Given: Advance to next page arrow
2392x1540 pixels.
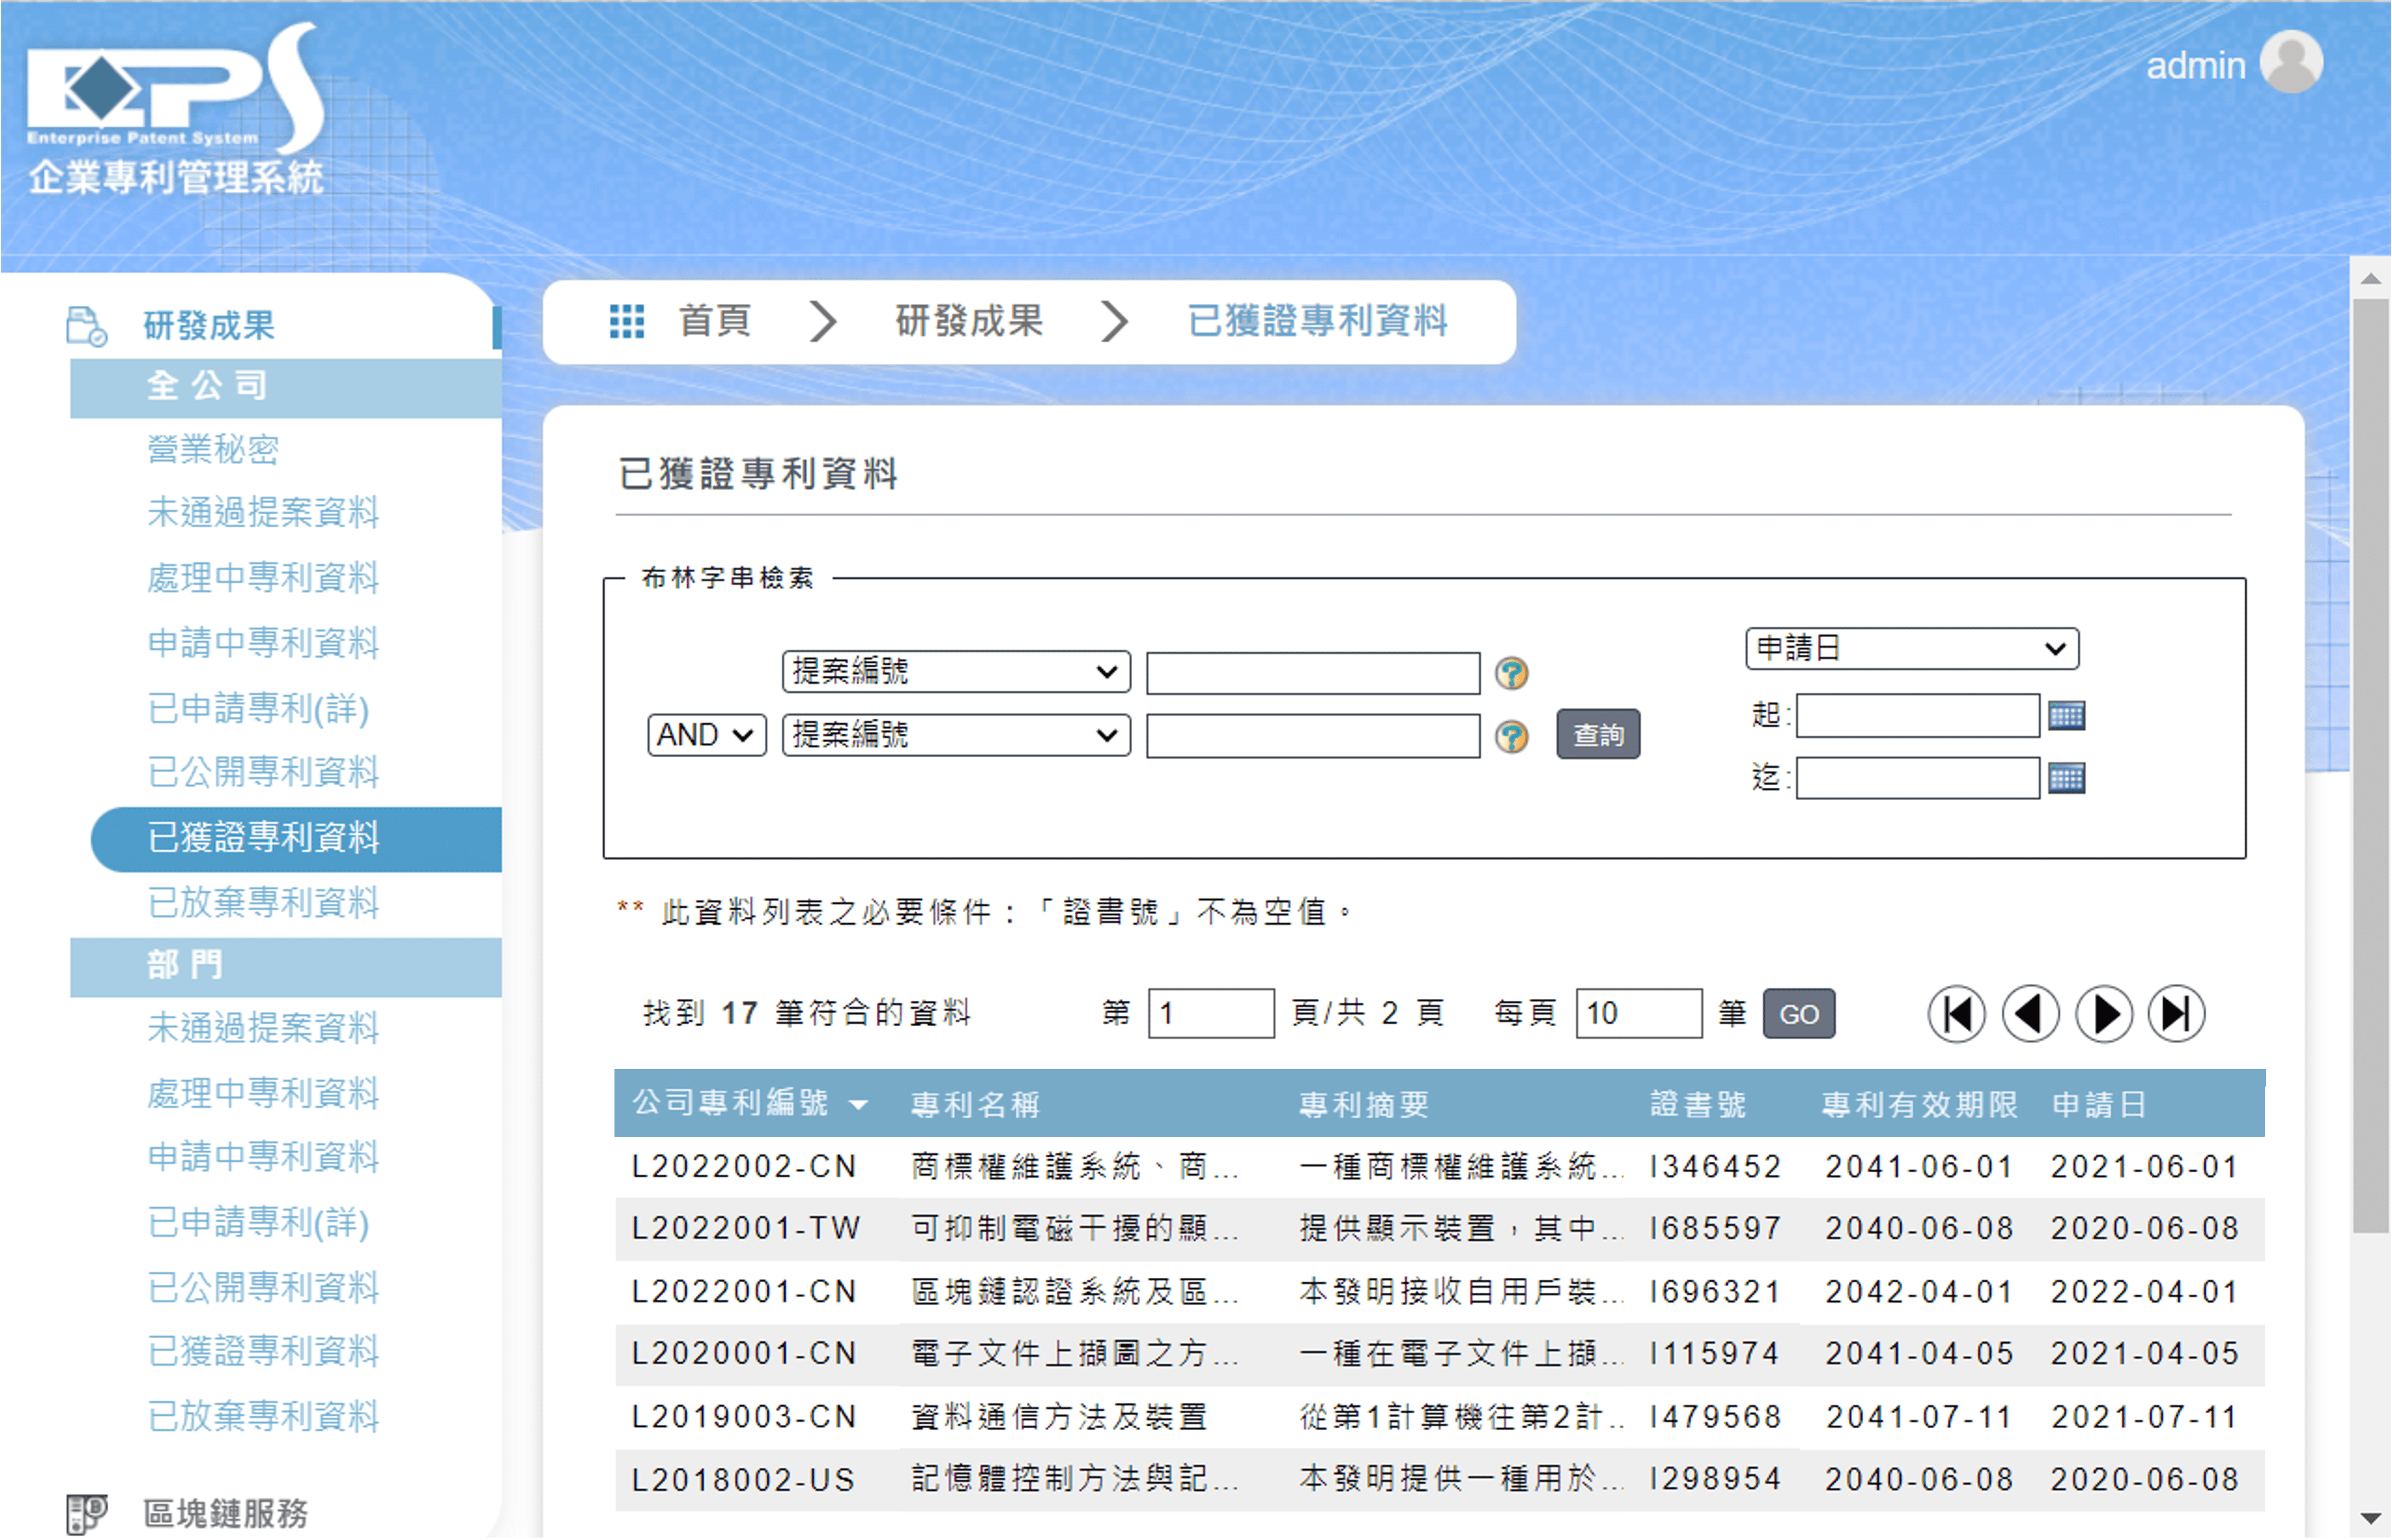Looking at the screenshot, I should point(2104,1014).
